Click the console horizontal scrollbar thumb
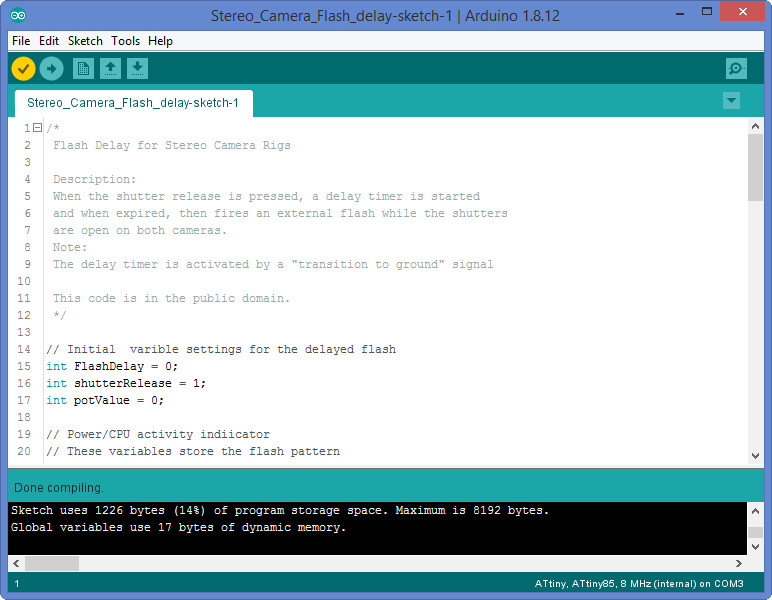The height and width of the screenshot is (600, 772). [51, 564]
